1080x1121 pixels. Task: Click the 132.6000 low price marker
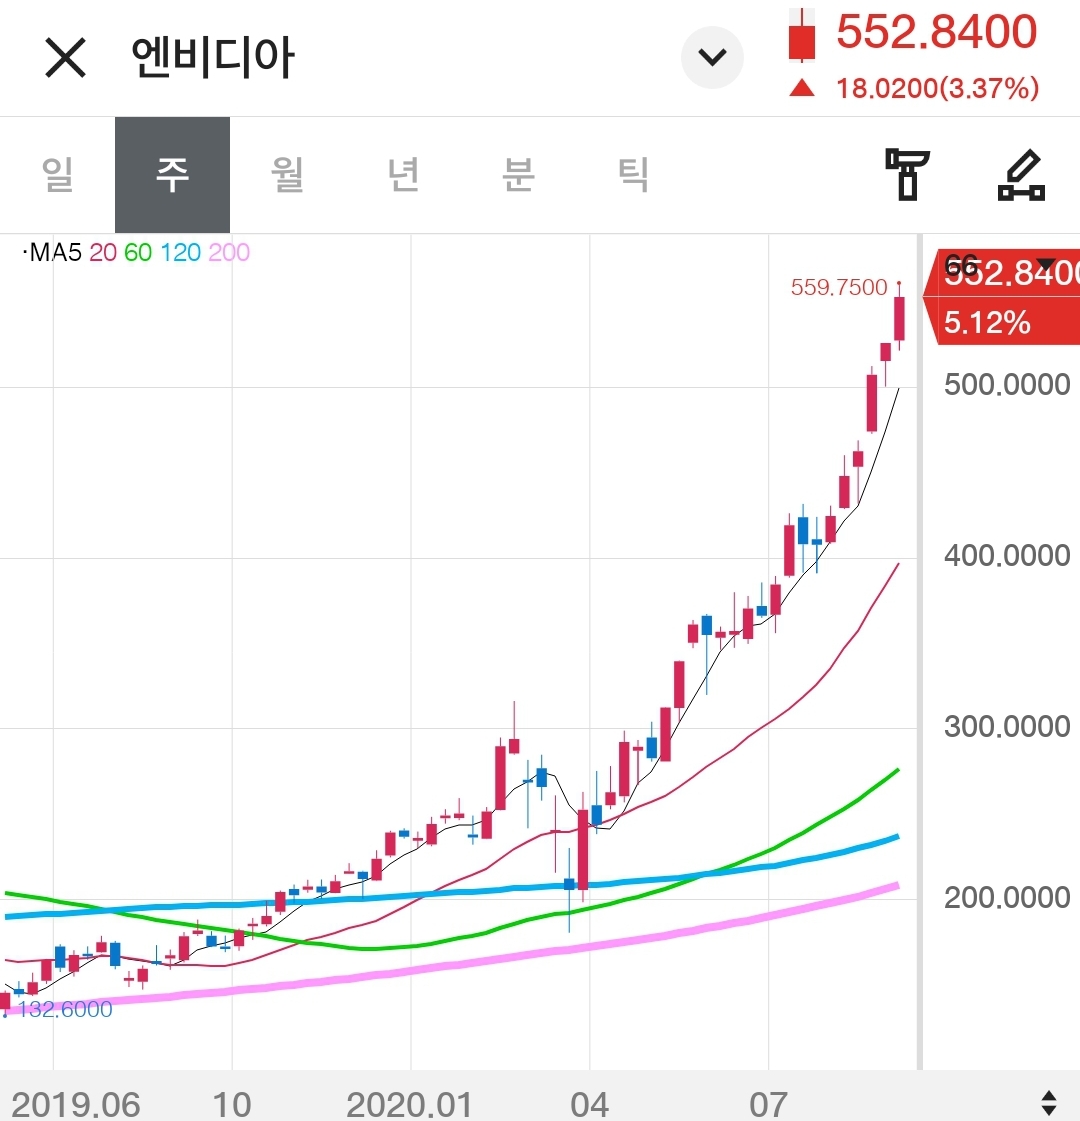[x=65, y=1009]
